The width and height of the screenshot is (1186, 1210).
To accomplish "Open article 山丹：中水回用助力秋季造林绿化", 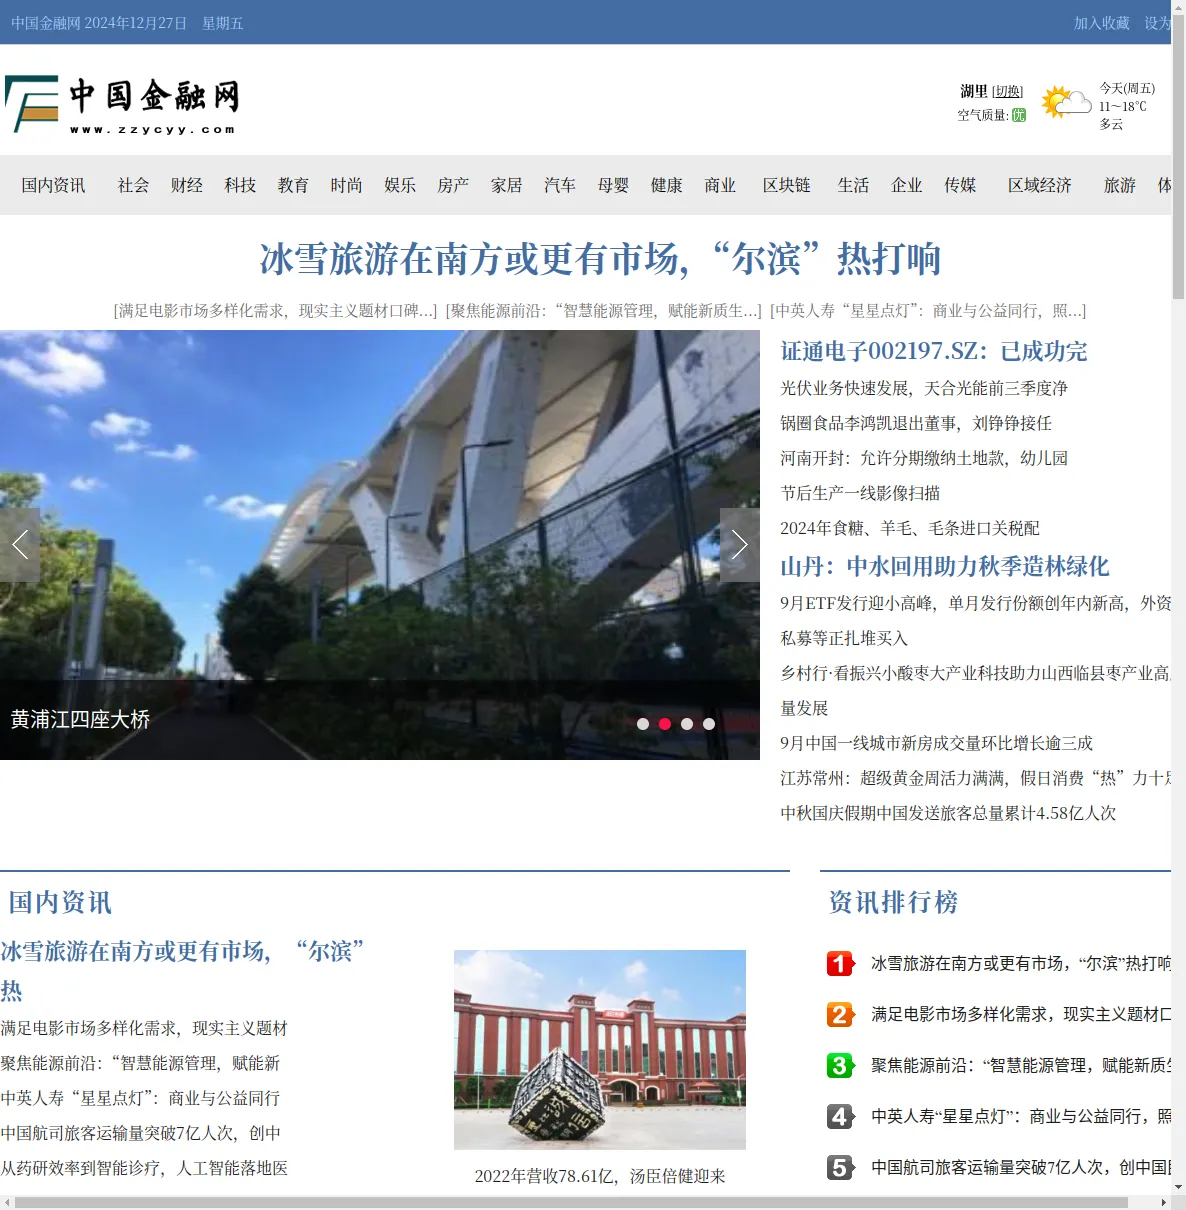I will tap(945, 566).
